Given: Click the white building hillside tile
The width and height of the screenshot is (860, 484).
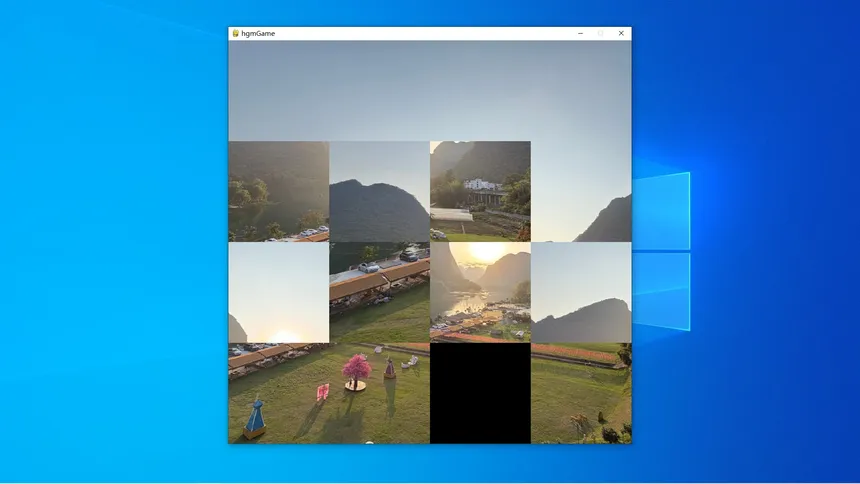Looking at the screenshot, I should 480,191.
